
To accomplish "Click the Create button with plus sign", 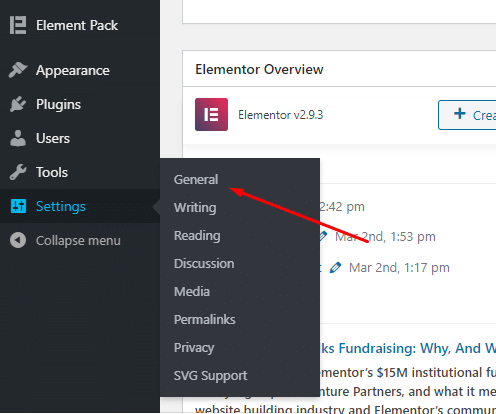I will [467, 115].
